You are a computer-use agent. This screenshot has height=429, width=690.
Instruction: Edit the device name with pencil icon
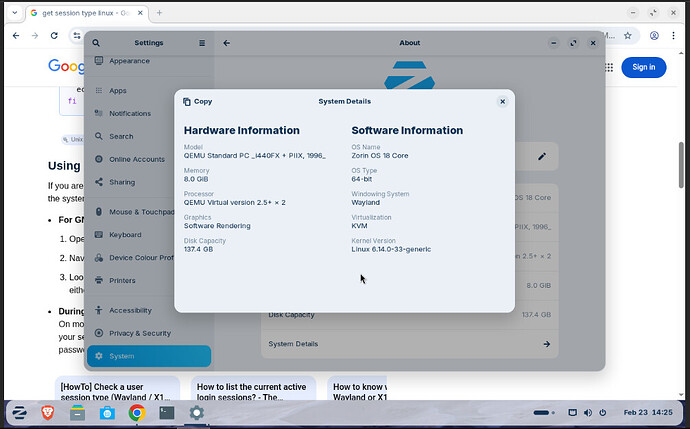(x=542, y=156)
